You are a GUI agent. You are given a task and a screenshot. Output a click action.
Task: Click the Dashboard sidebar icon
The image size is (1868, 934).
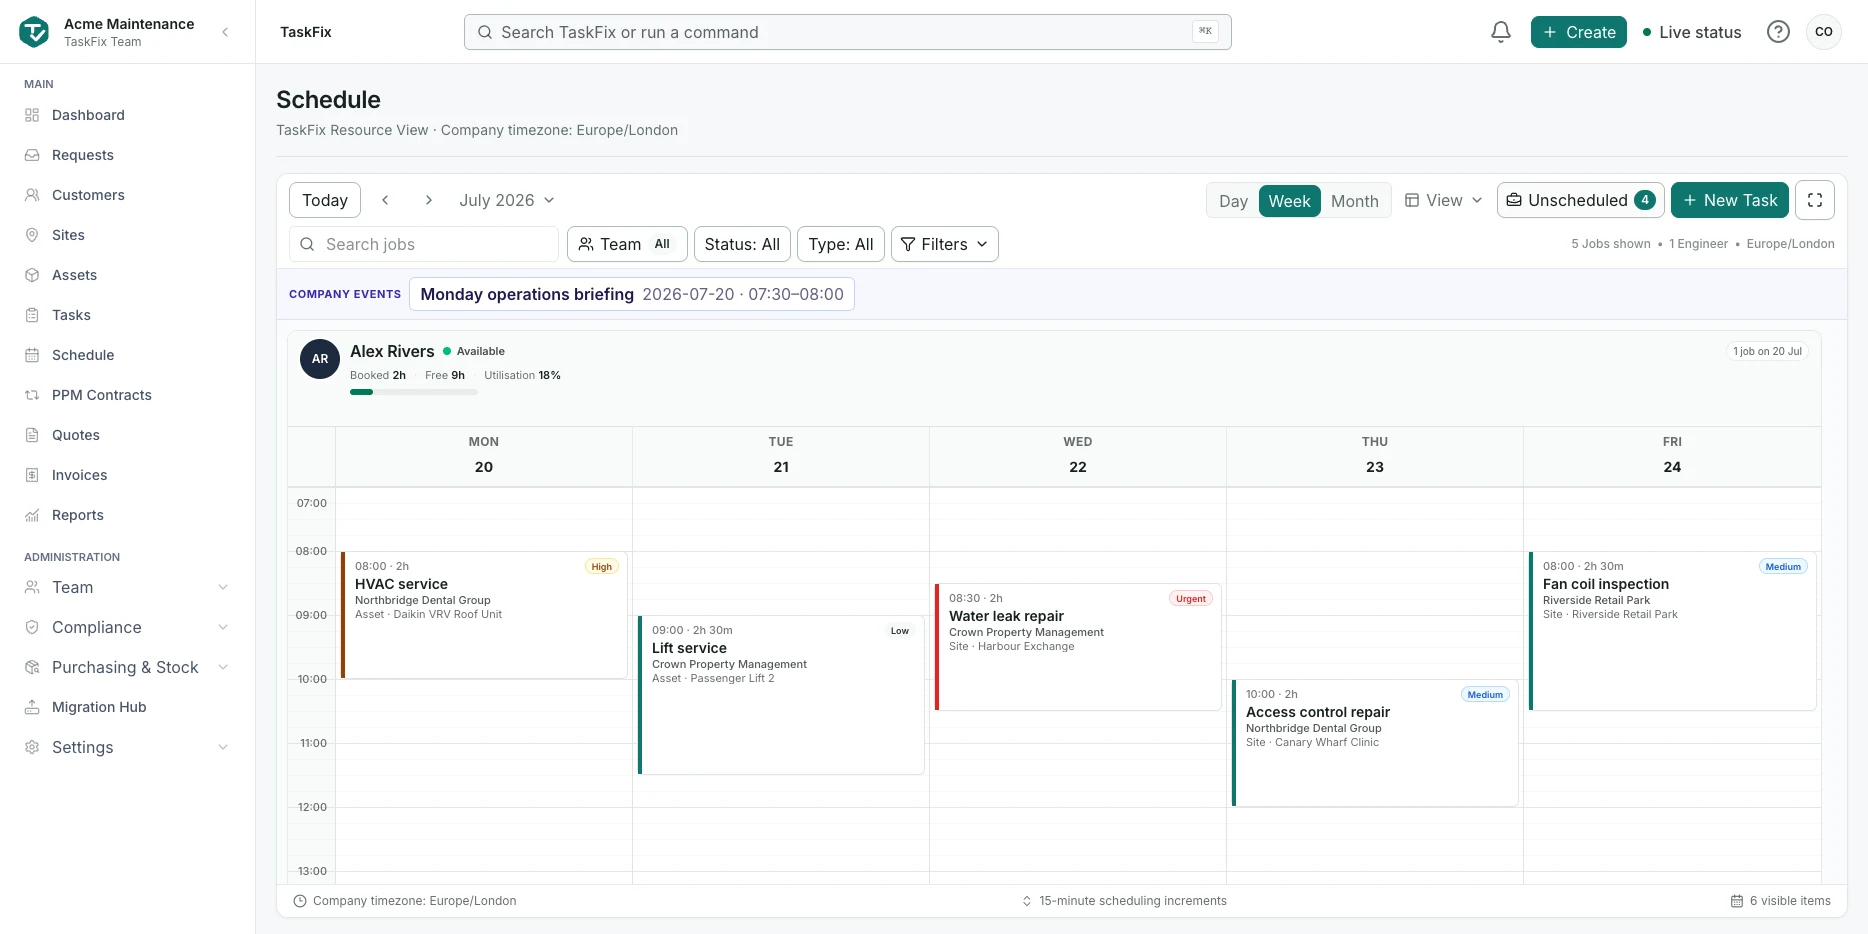point(32,115)
